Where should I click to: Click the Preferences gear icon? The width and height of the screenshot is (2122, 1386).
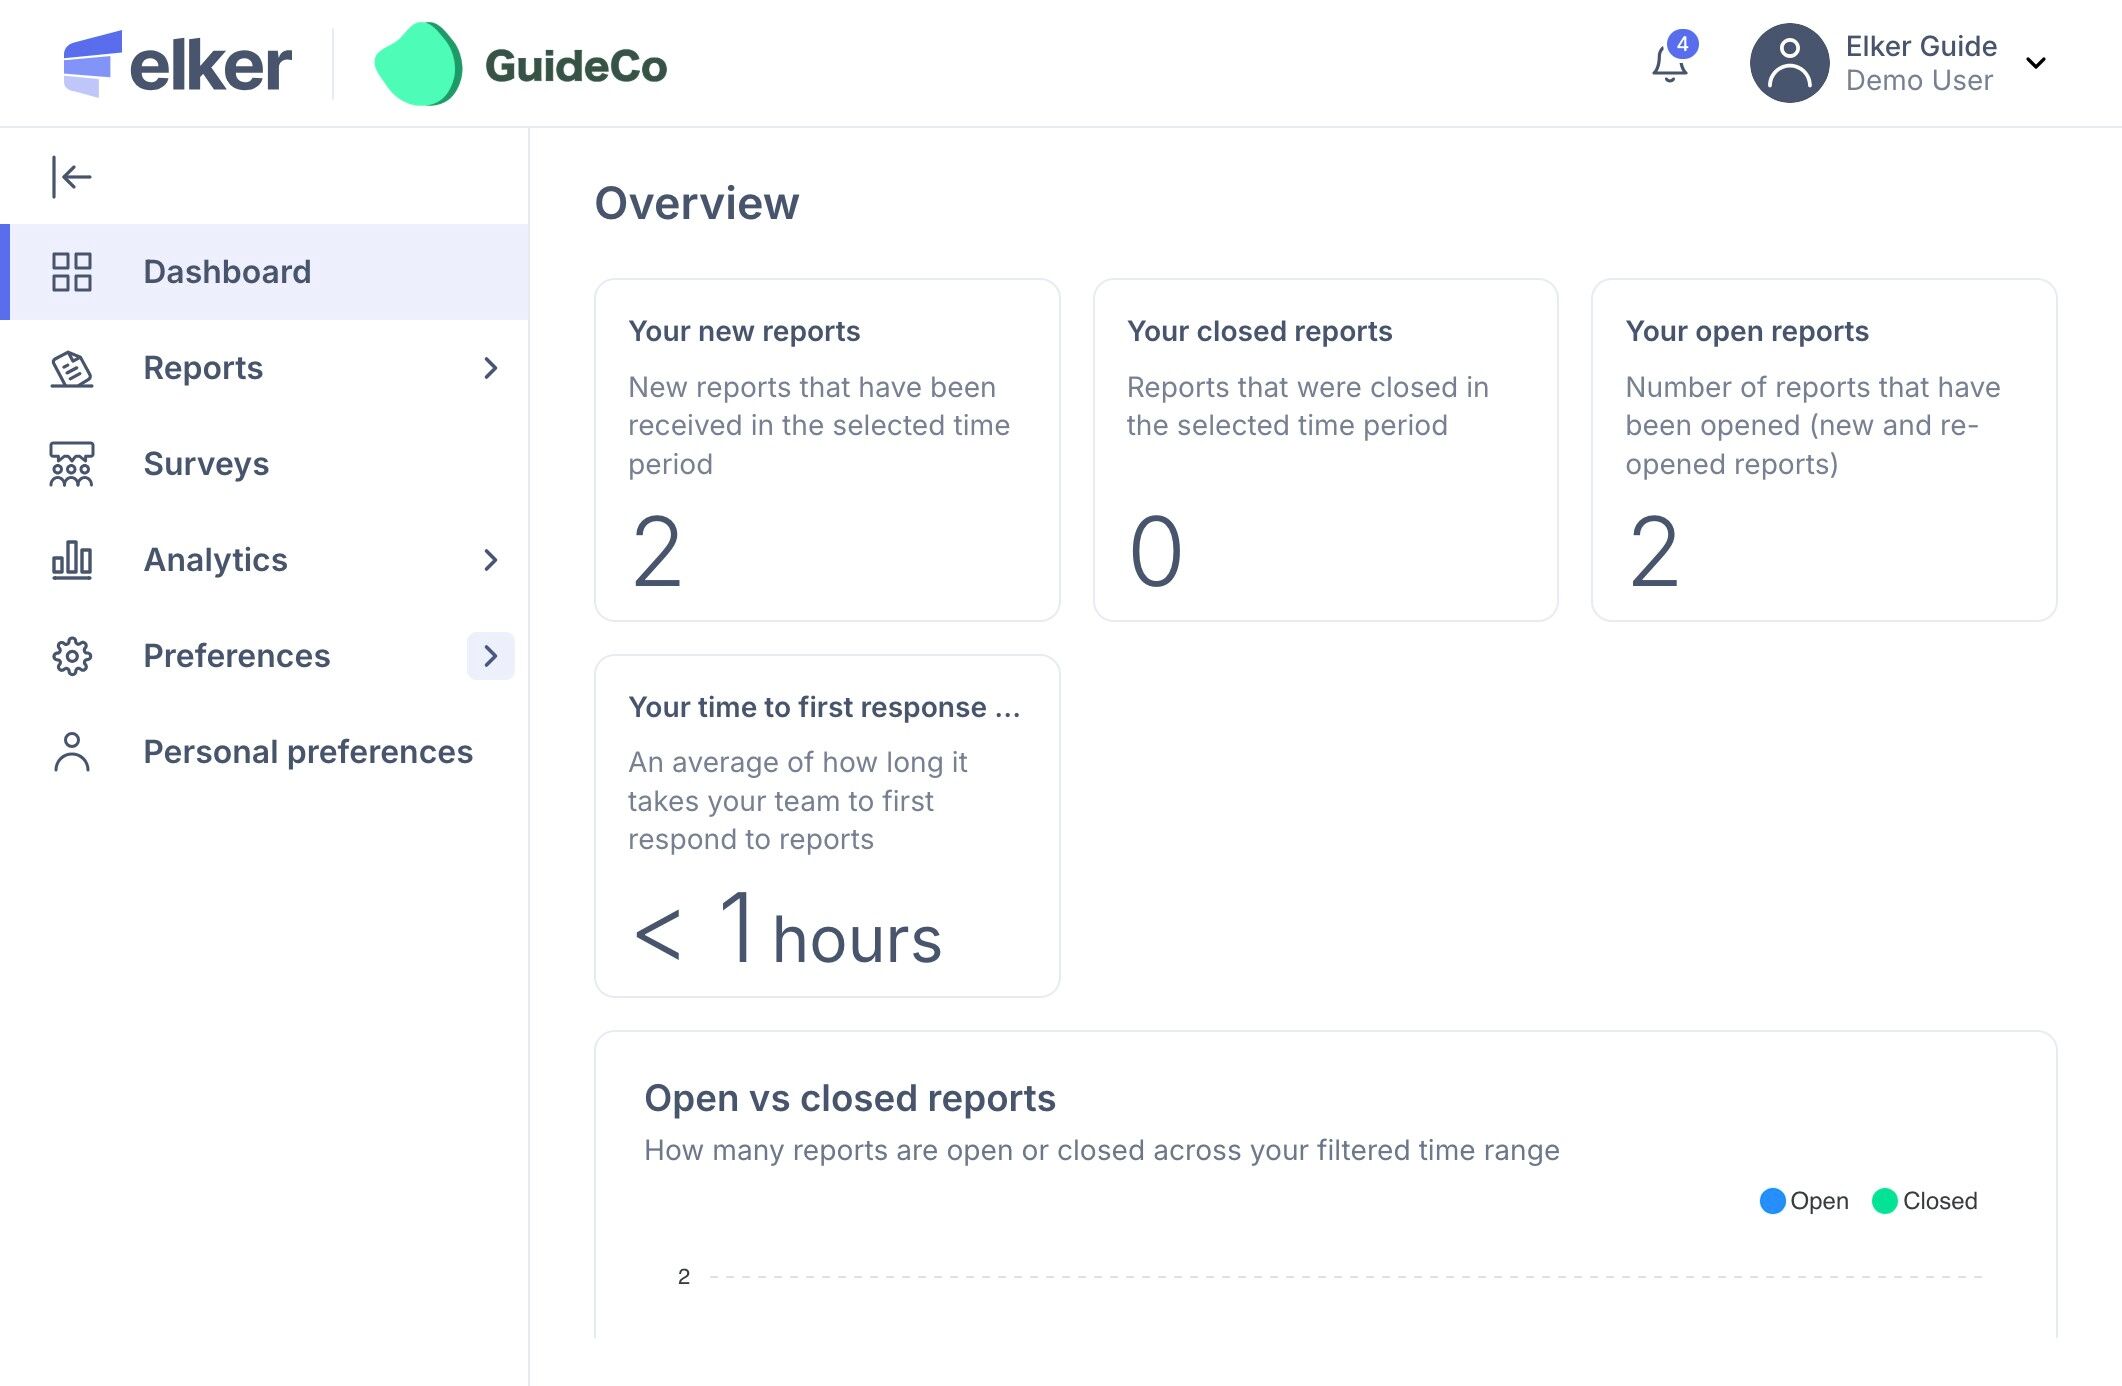tap(71, 656)
